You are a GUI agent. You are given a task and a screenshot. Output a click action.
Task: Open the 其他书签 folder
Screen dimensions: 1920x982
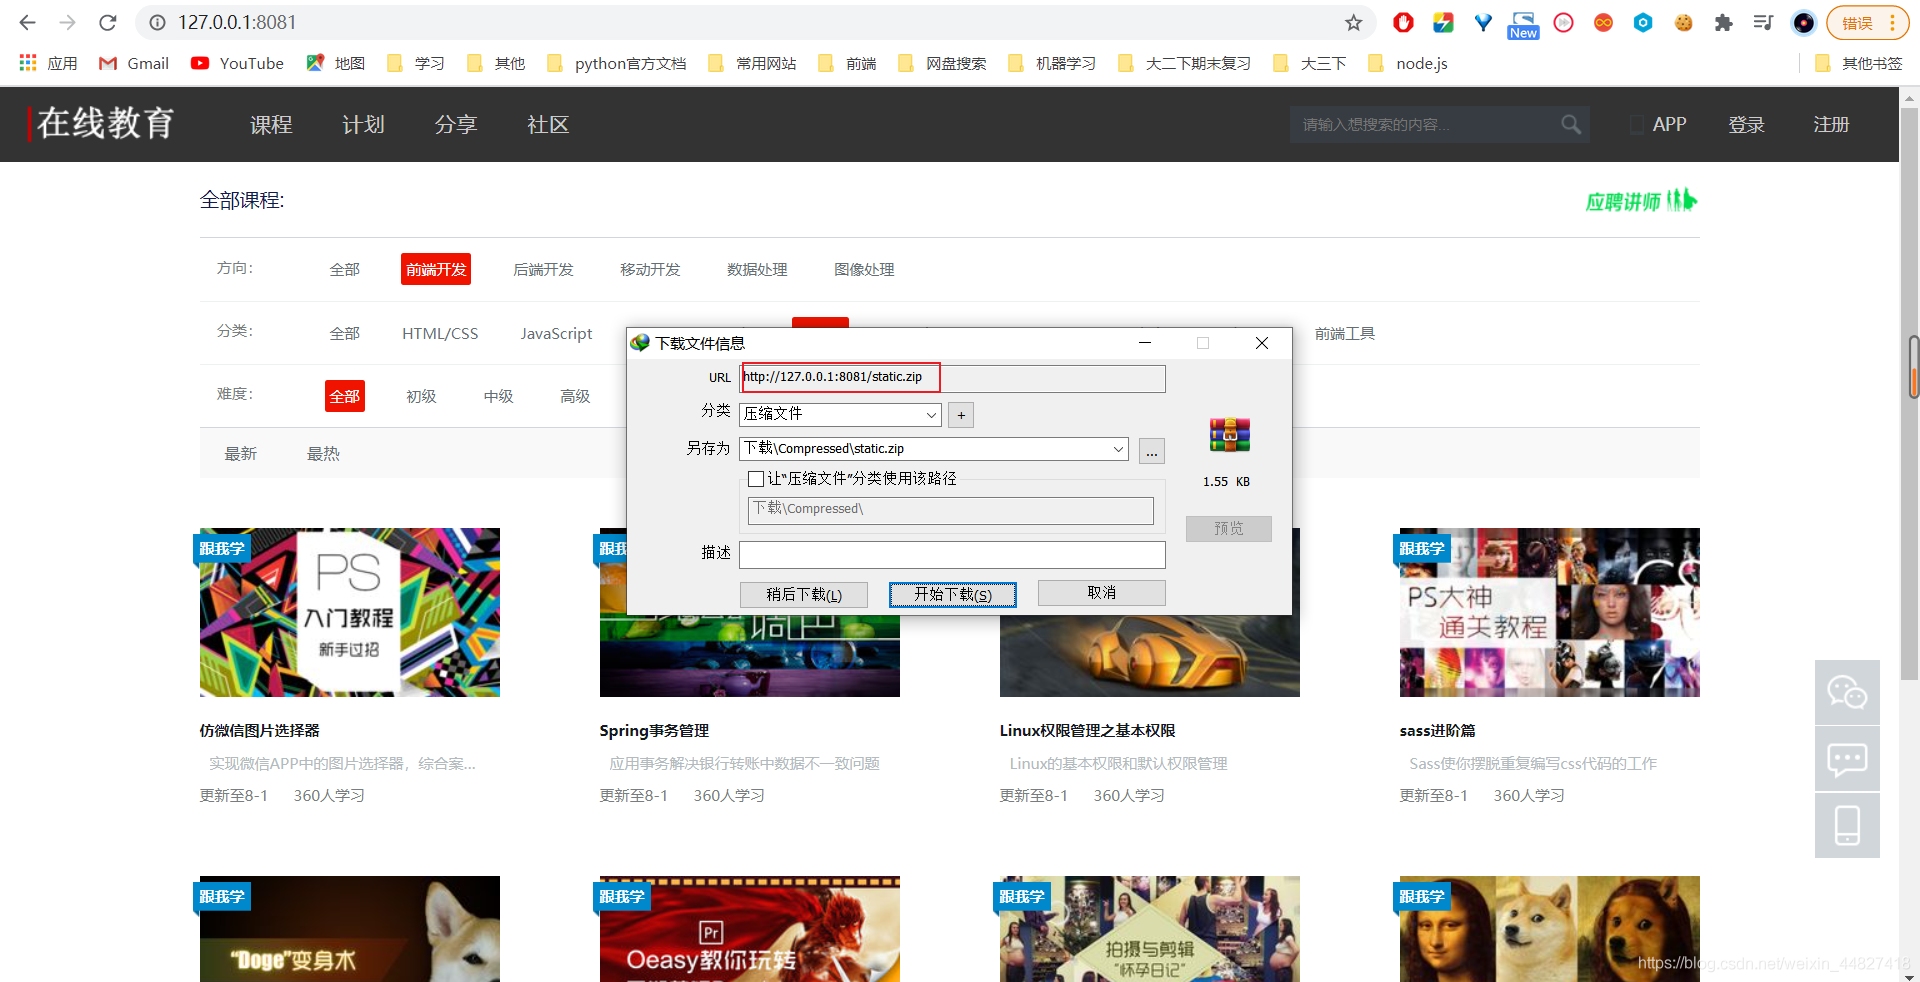click(x=1858, y=63)
